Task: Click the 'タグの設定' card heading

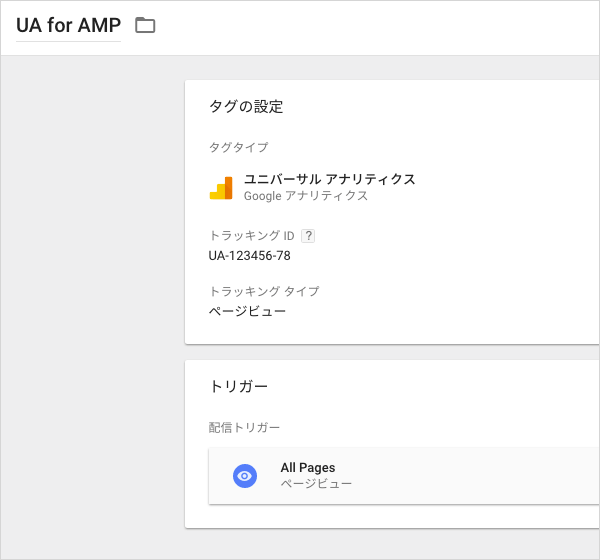Action: point(246,106)
